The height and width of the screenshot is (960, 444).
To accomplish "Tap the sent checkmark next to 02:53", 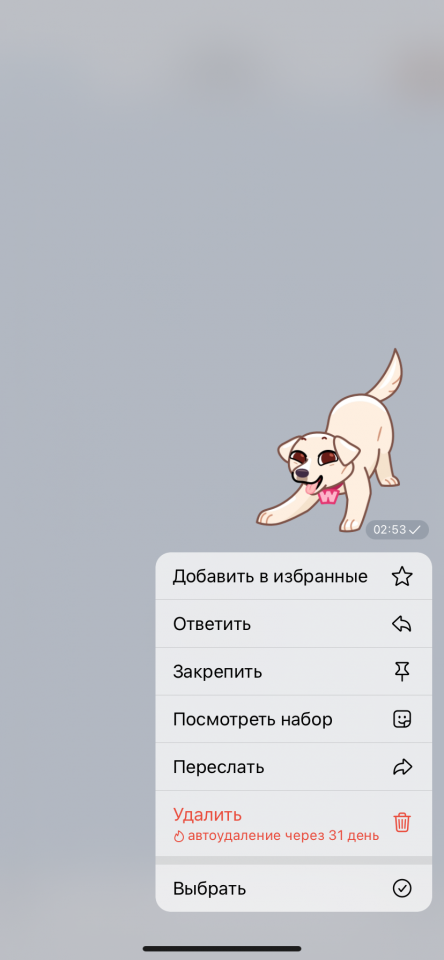I will 415,530.
